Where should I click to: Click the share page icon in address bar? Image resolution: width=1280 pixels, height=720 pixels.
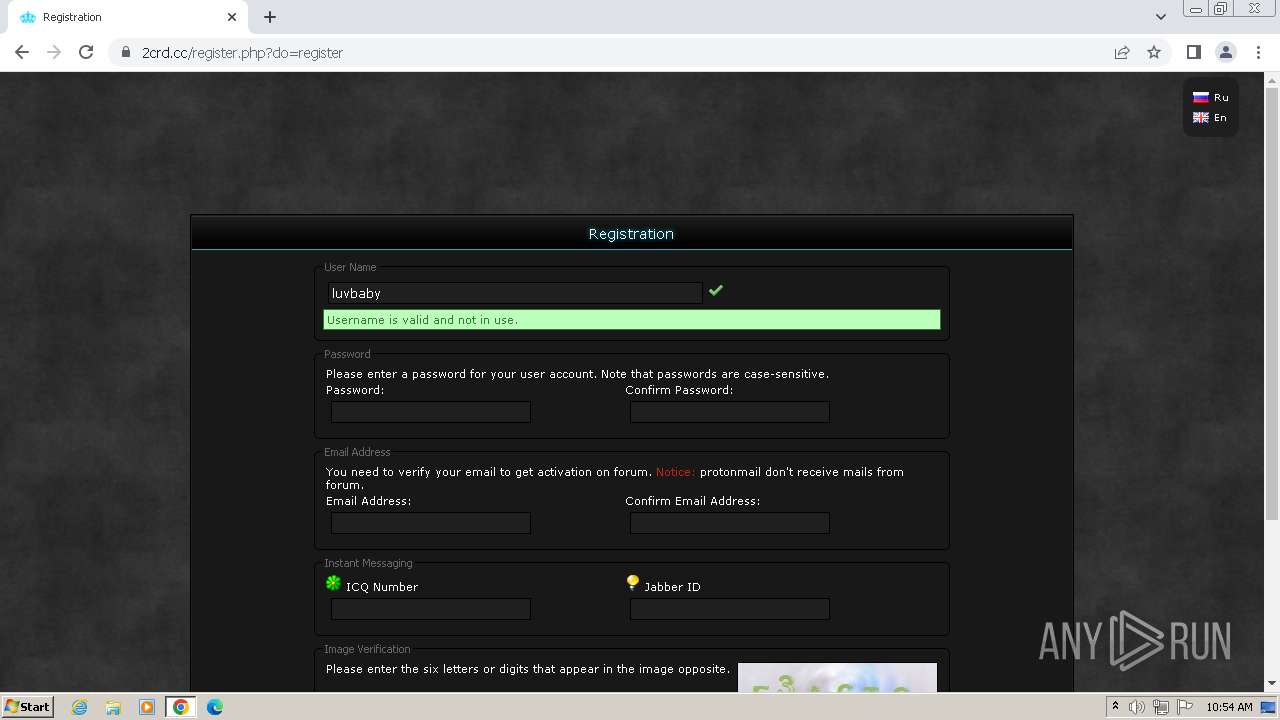pyautogui.click(x=1122, y=52)
